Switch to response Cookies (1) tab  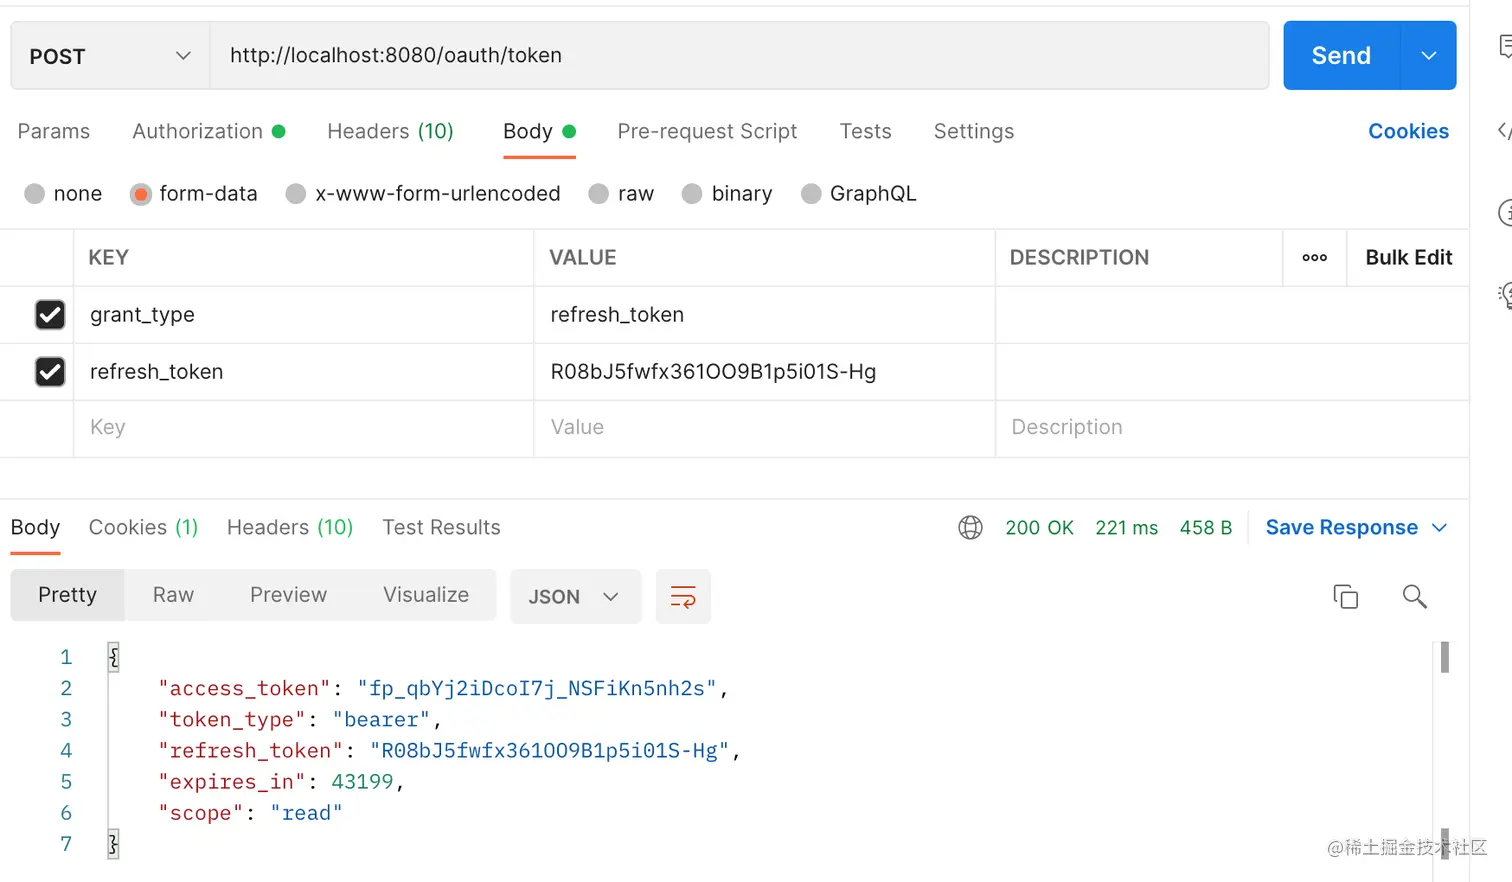[143, 527]
